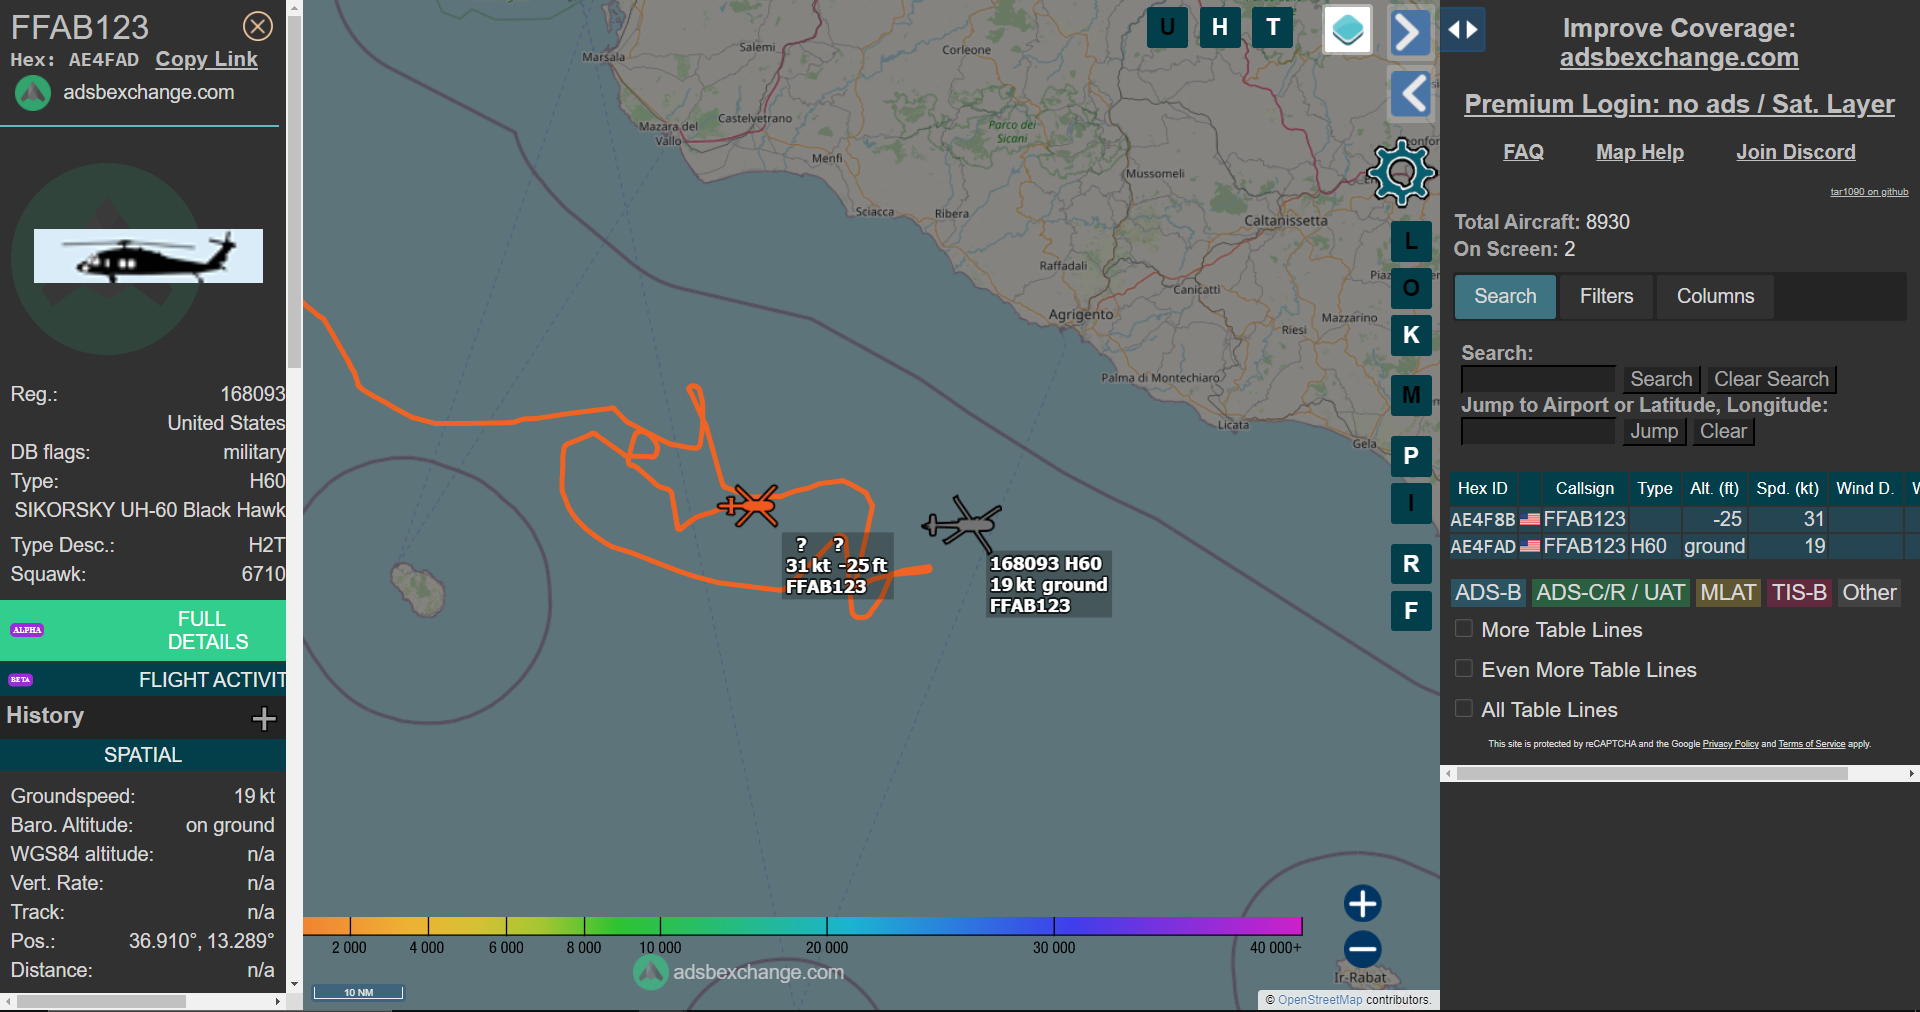Click the FLIGHT ACTIVITY button
The width and height of the screenshot is (1920, 1012).
[143, 680]
